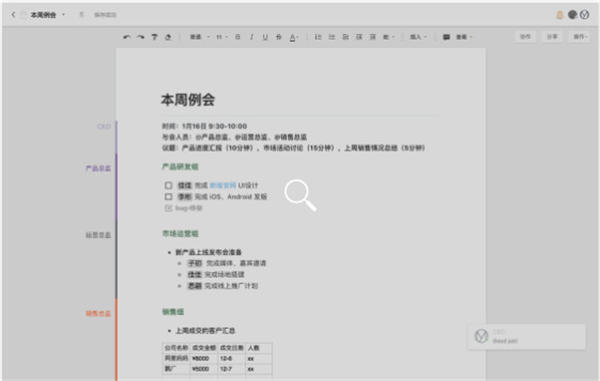The width and height of the screenshot is (600, 381).
Task: Insert a task checklist from toolbar
Action: click(x=346, y=37)
